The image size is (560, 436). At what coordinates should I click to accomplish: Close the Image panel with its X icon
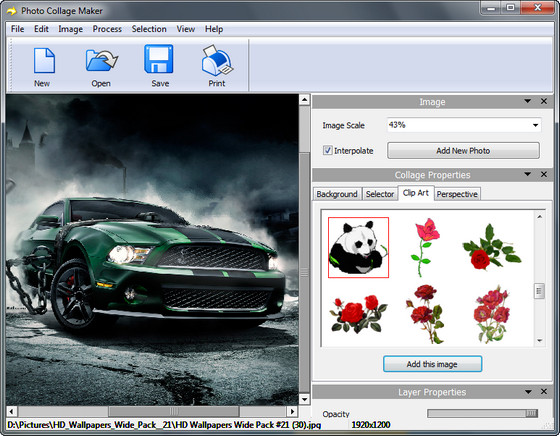pos(544,101)
